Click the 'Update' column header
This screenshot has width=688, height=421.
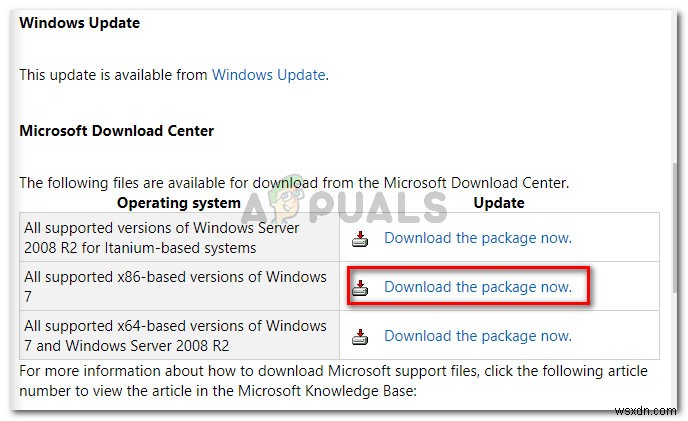(x=498, y=203)
